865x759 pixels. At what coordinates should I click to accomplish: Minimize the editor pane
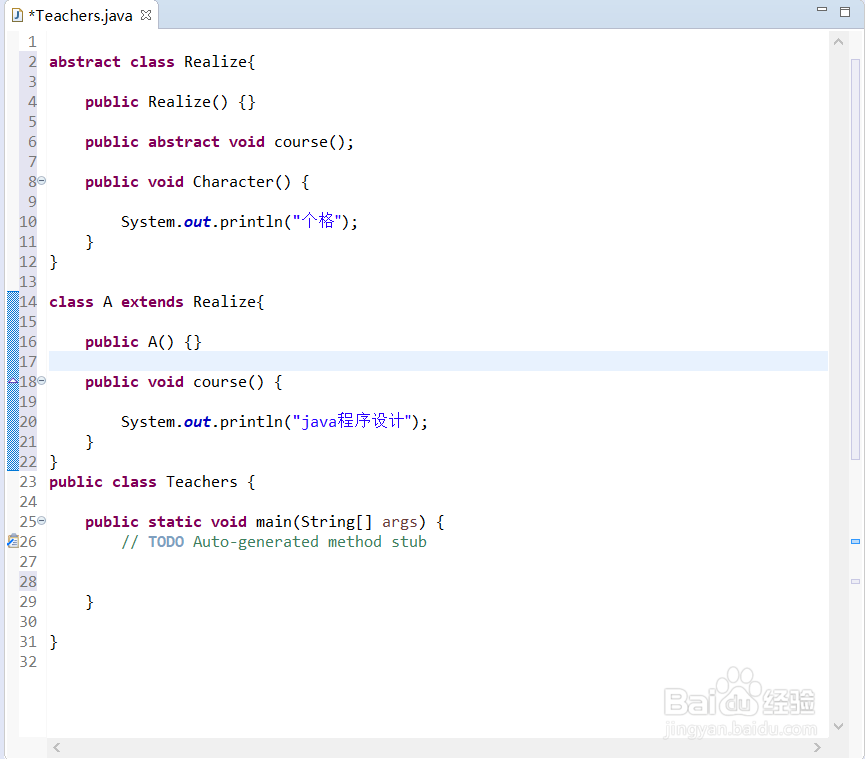[x=822, y=9]
